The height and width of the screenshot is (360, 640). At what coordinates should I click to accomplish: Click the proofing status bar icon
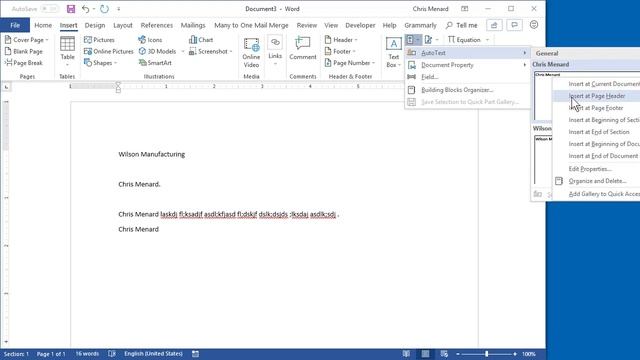tap(112, 354)
